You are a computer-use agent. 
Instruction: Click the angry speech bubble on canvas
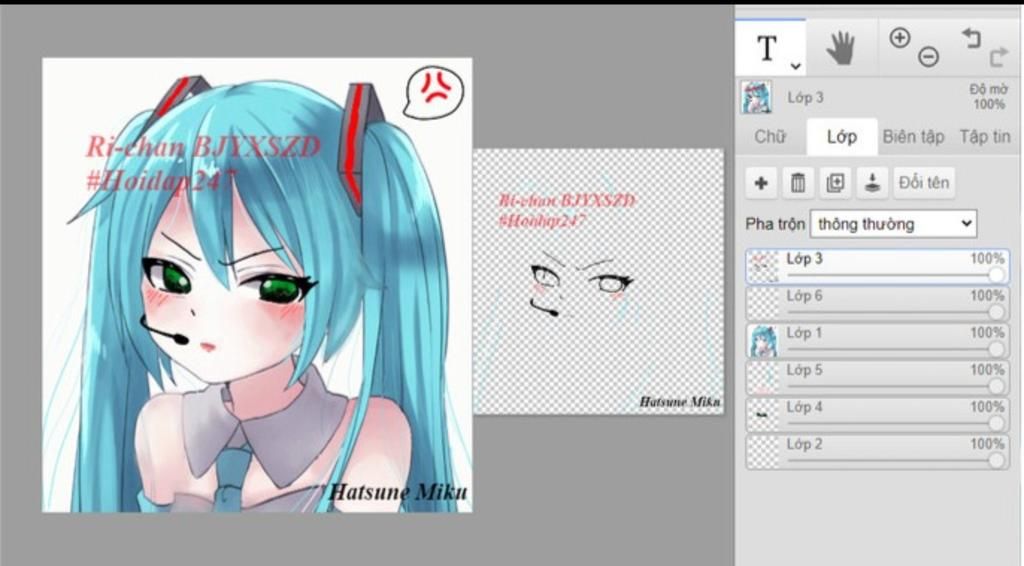433,93
